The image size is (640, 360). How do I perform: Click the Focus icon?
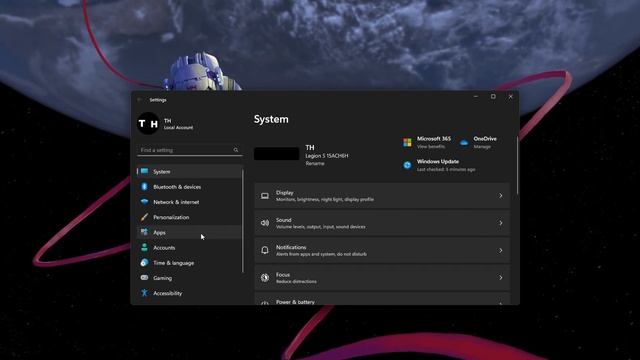click(x=265, y=278)
